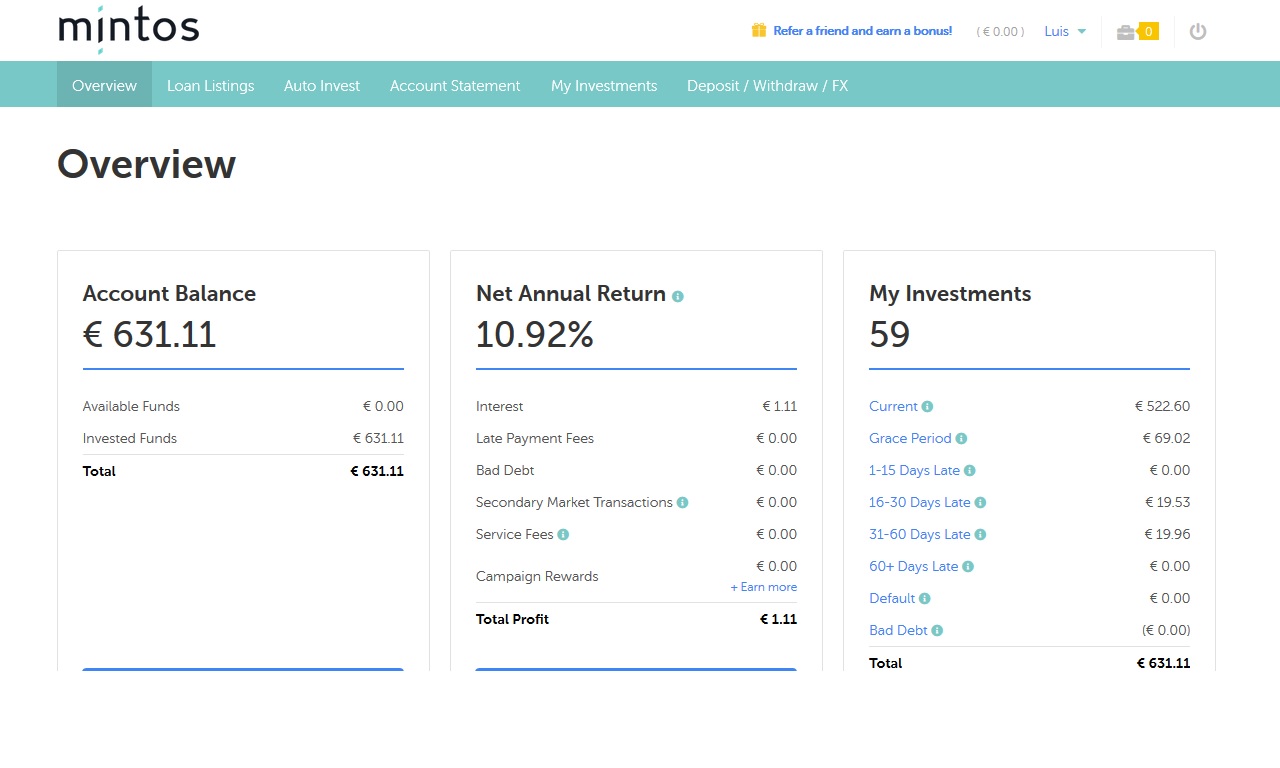Click info icon next to 16-30 Days Late
This screenshot has height=768, width=1280.
[x=980, y=503]
